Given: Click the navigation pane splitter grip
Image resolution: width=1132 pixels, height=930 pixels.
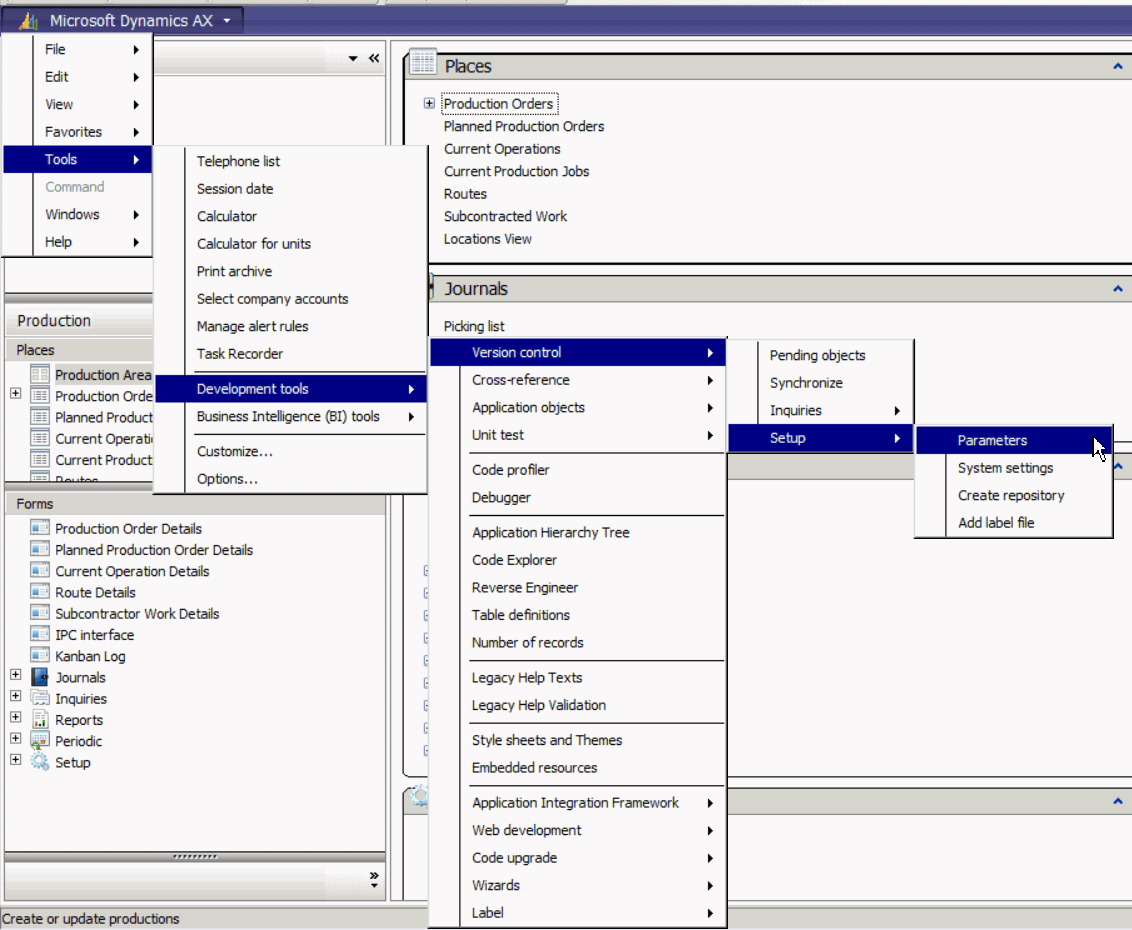Looking at the screenshot, I should click(x=195, y=856).
